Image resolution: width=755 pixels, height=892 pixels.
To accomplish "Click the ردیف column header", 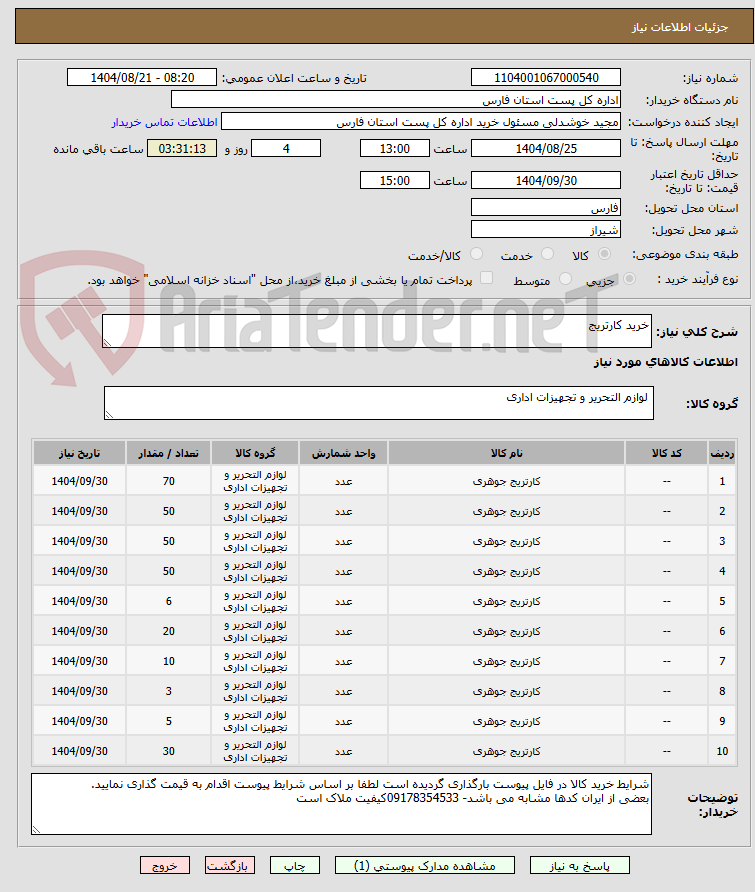I will pos(722,453).
